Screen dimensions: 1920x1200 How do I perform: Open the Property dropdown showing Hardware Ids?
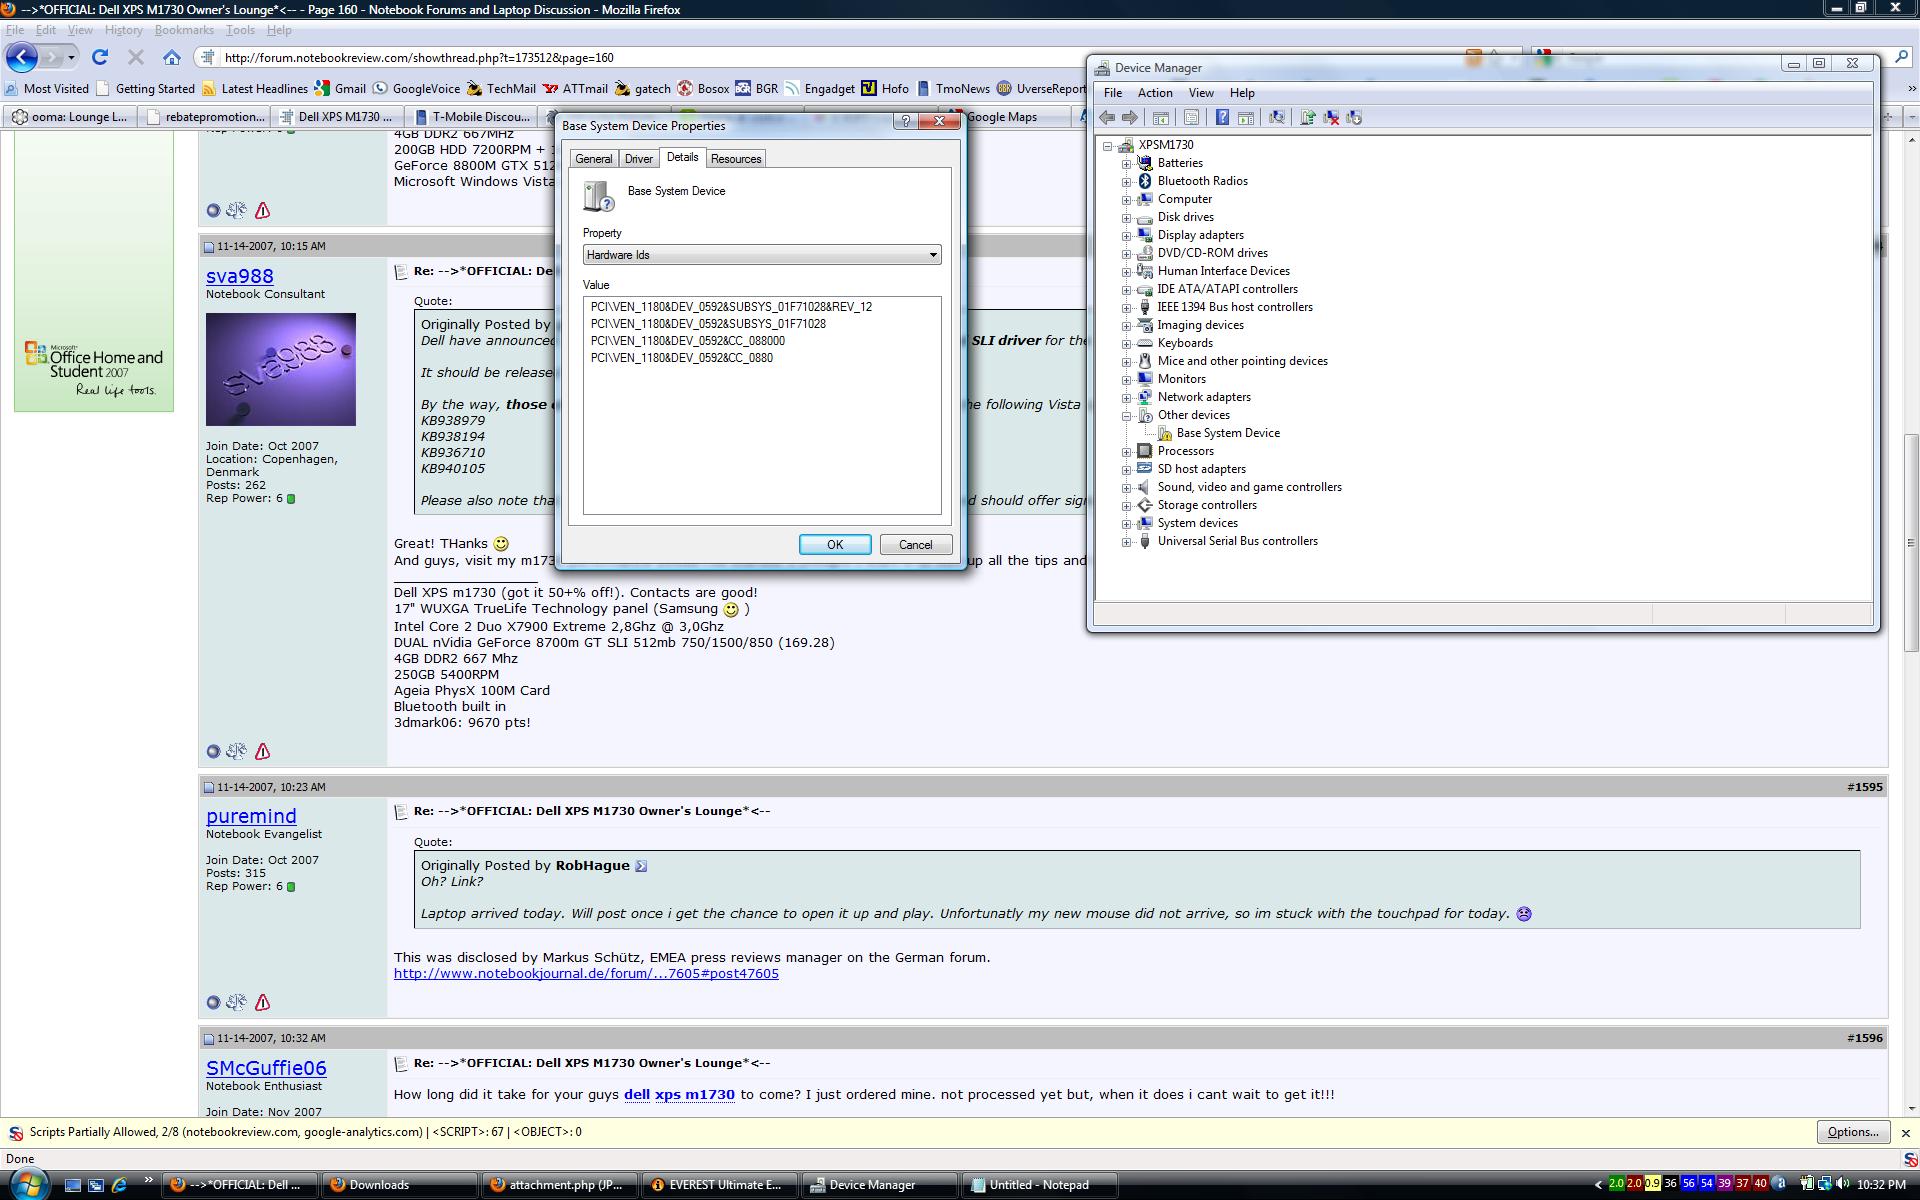coord(762,255)
